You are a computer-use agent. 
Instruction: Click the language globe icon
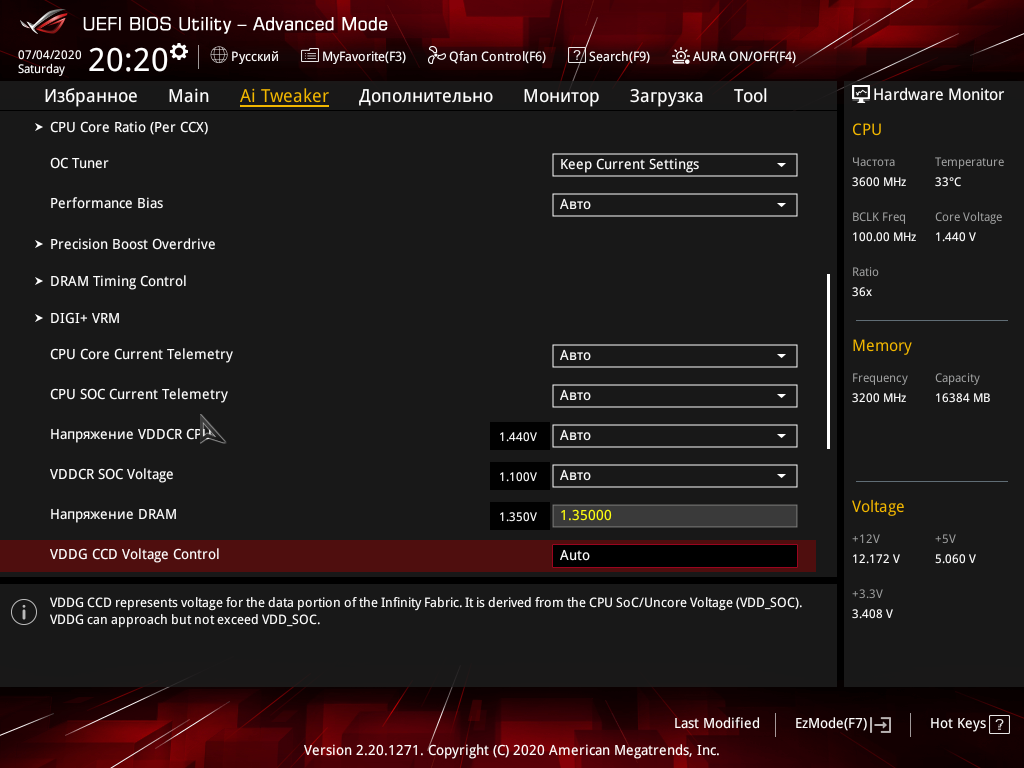coord(219,56)
